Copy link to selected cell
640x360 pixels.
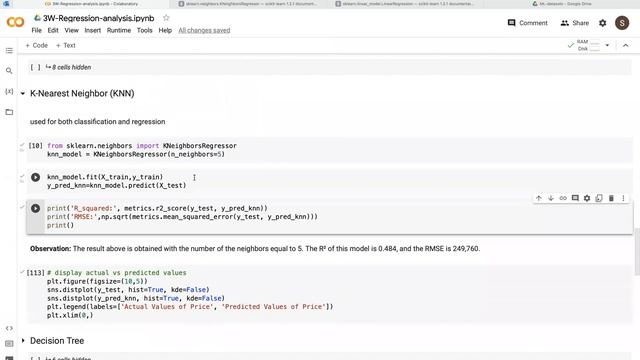tap(563, 198)
